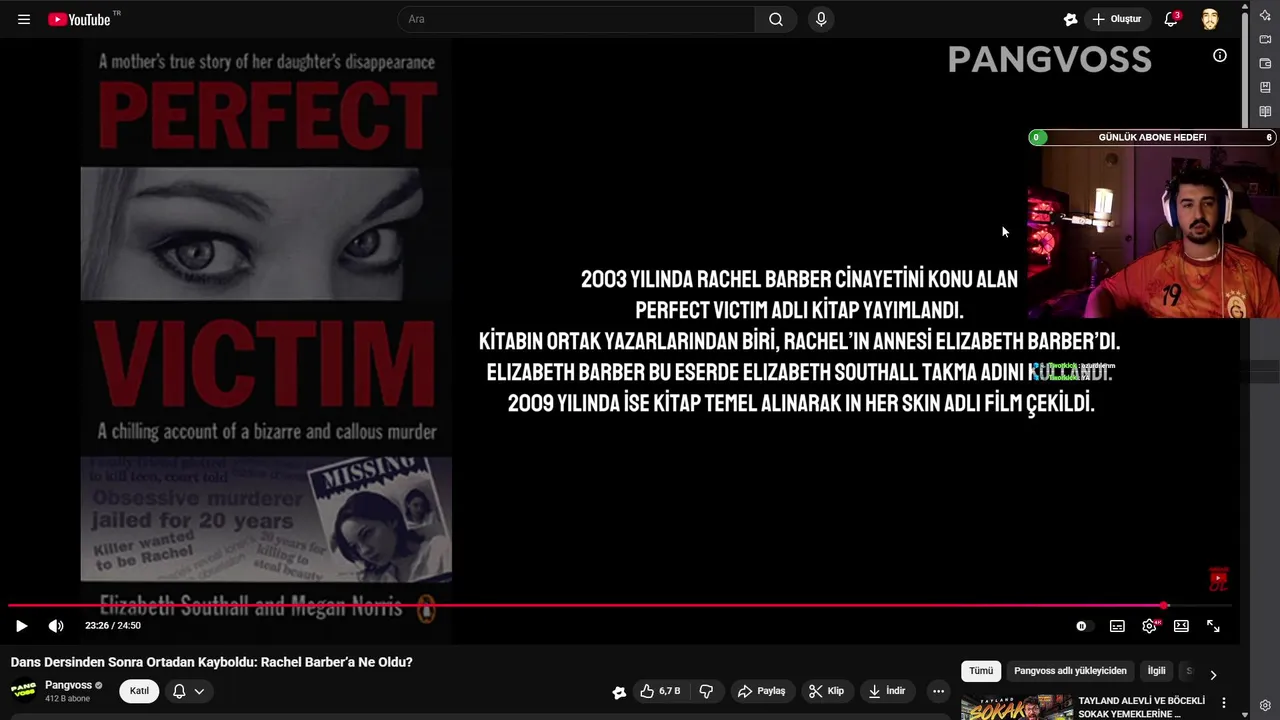The width and height of the screenshot is (1280, 720).
Task: Click the Katıl join button
Action: click(x=139, y=691)
